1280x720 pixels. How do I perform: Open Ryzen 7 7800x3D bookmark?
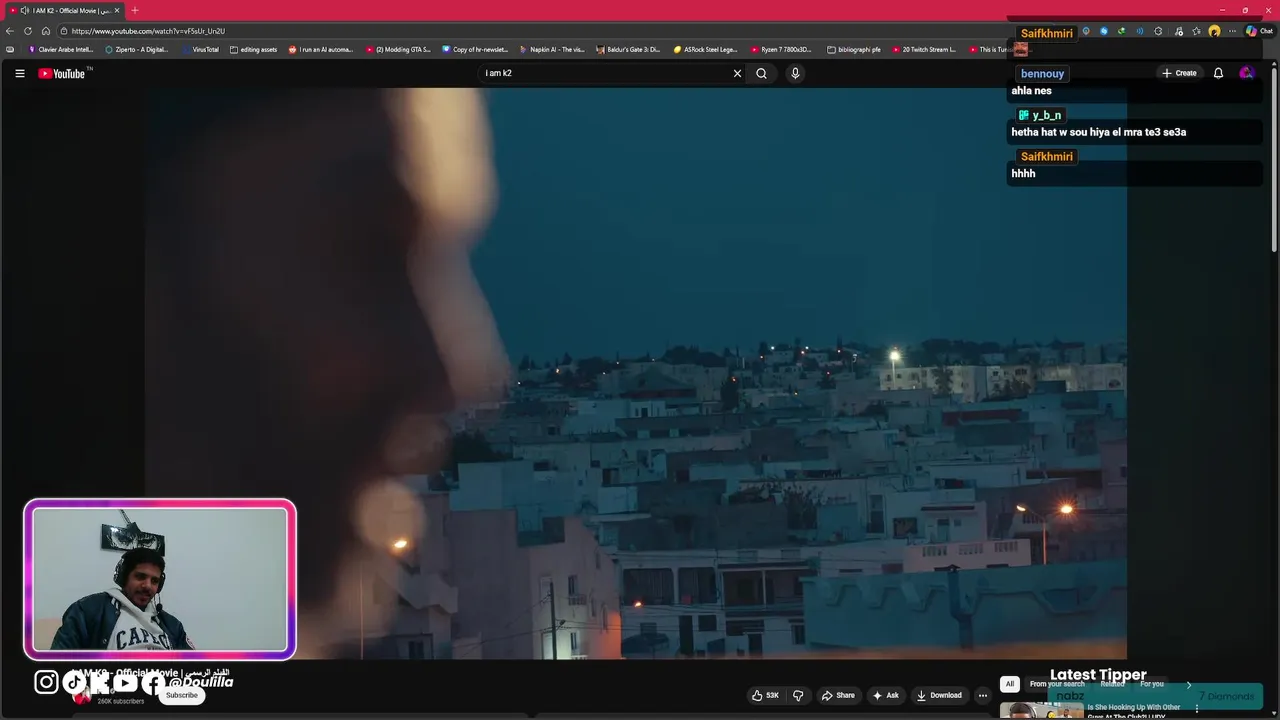pyautogui.click(x=781, y=49)
